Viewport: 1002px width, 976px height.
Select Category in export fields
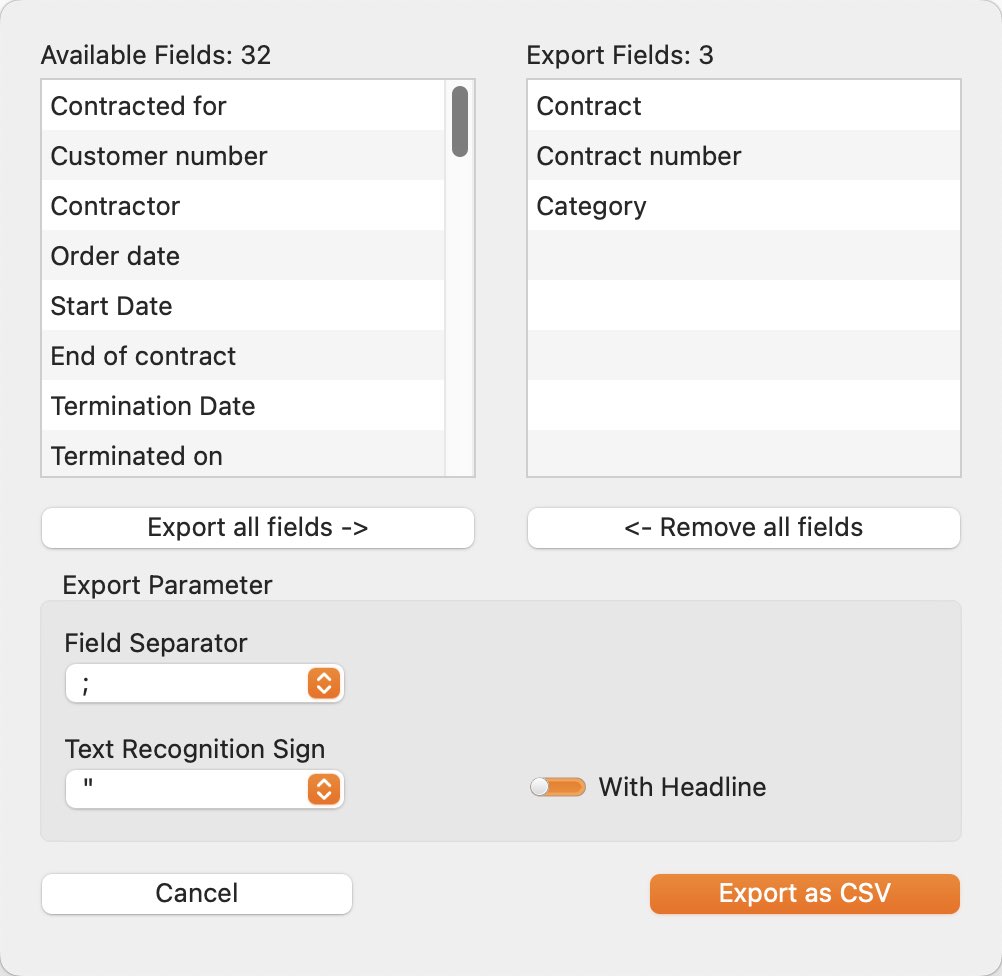coord(744,205)
